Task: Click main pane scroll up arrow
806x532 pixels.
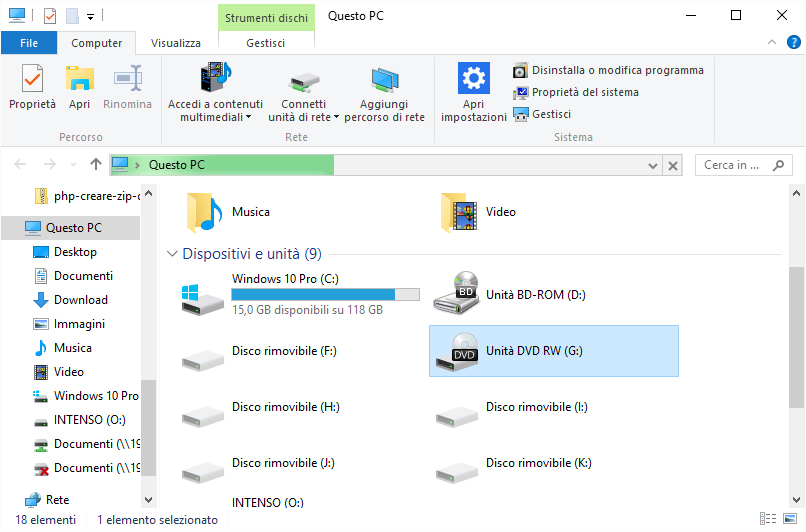Action: point(796,194)
